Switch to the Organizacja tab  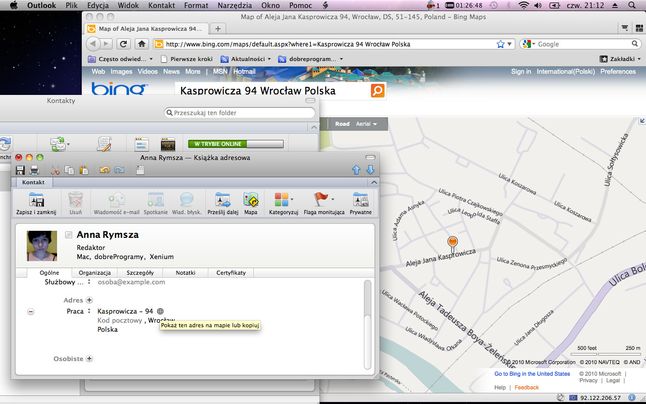pyautogui.click(x=94, y=273)
